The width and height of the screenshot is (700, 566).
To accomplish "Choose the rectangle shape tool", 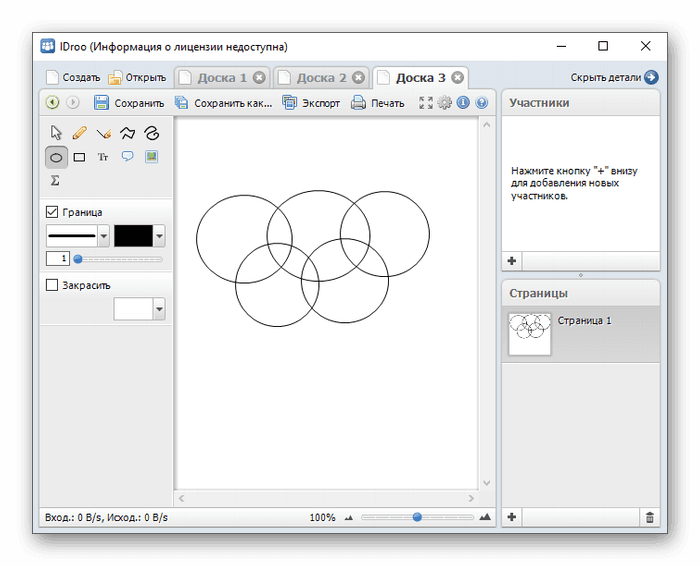I will pyautogui.click(x=80, y=157).
